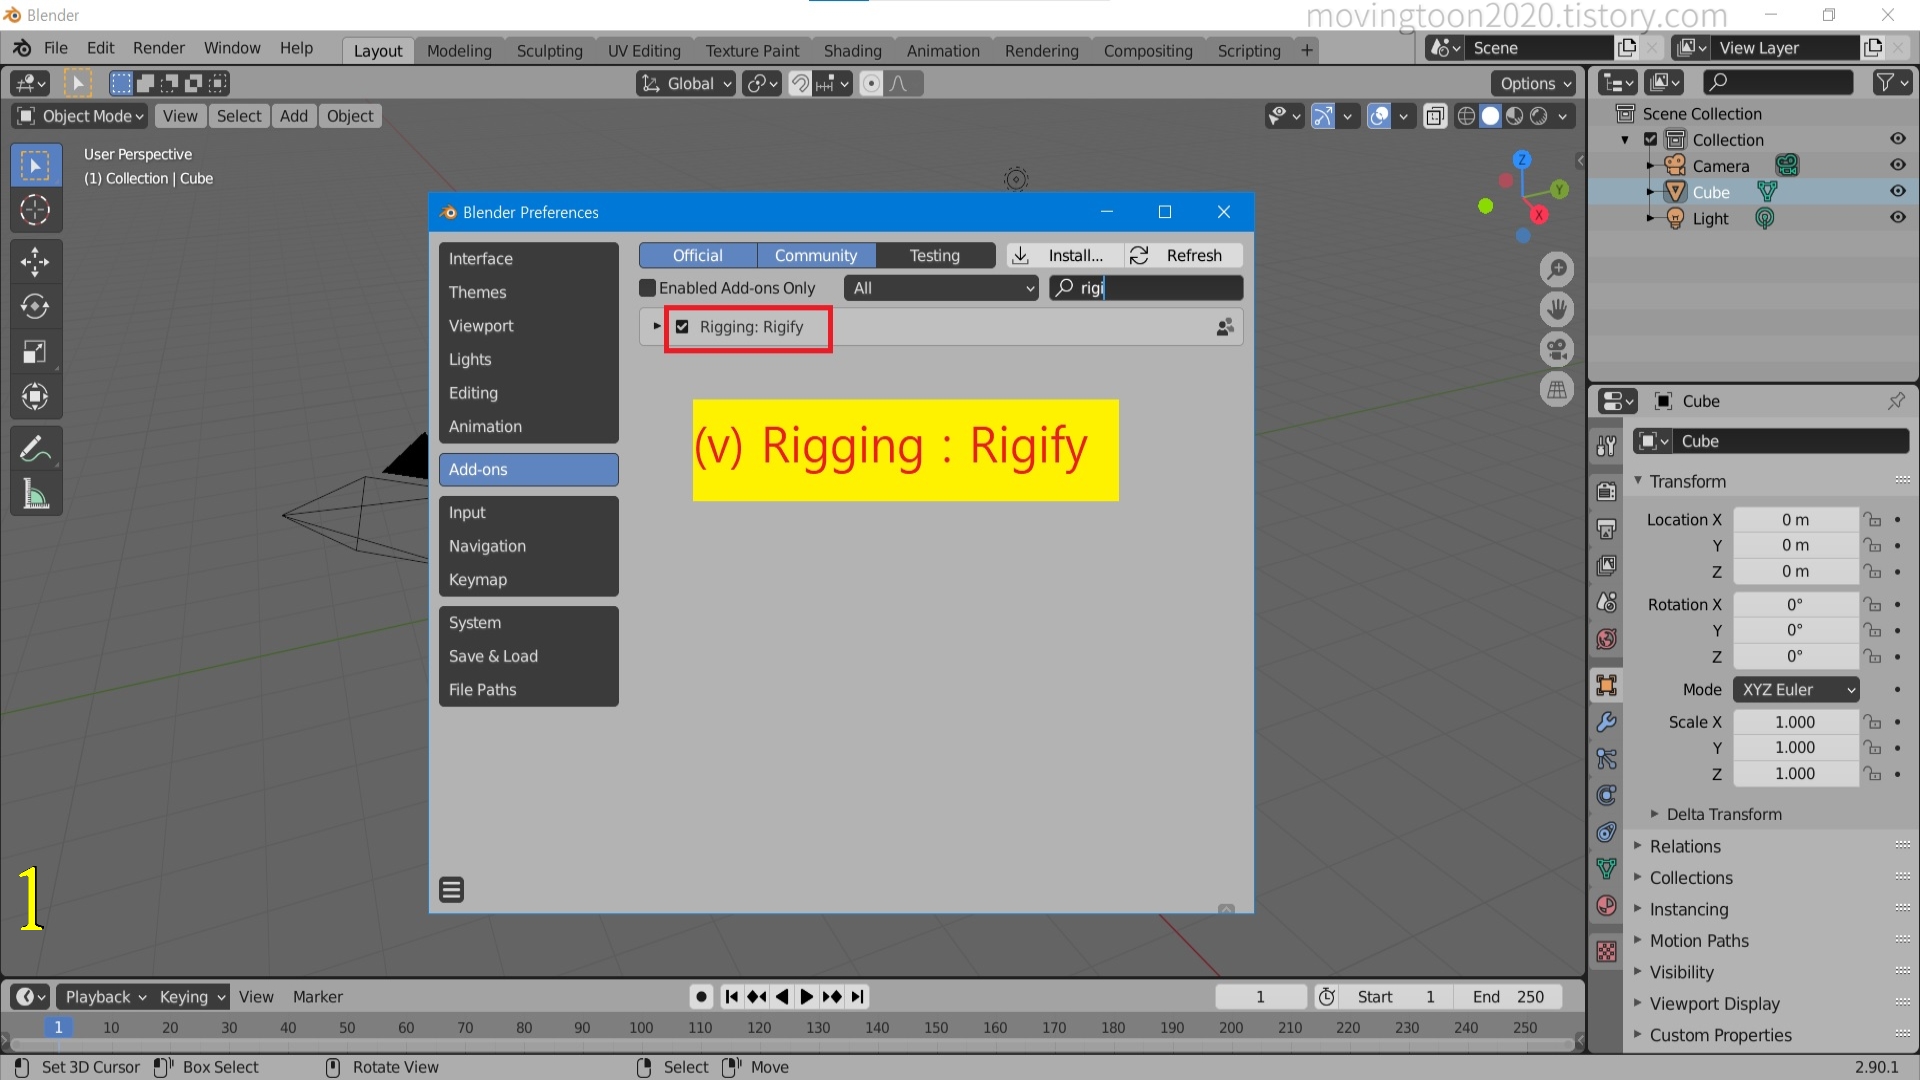Click the Refresh add-ons button
1920x1080 pixels.
(1184, 256)
